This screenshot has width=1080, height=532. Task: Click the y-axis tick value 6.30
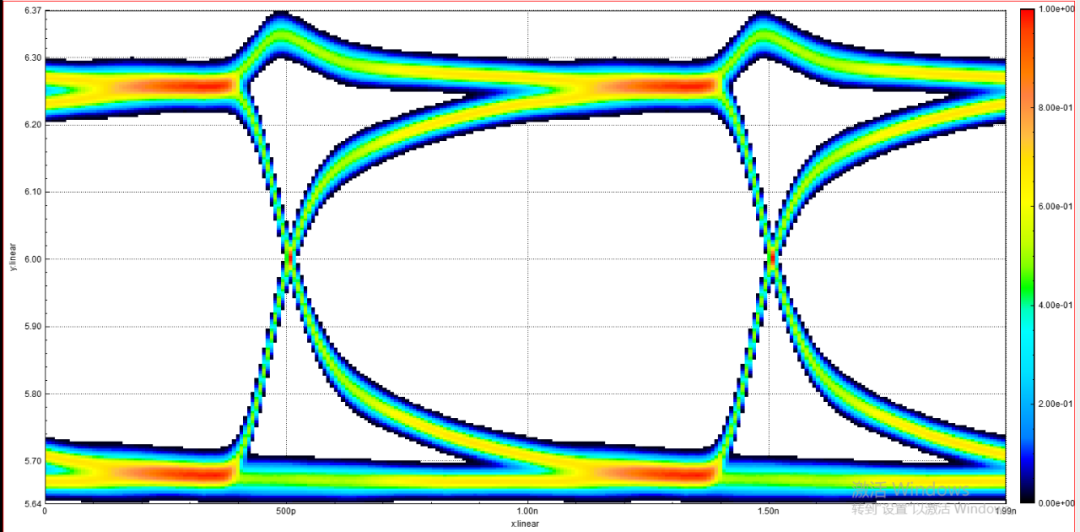coord(34,59)
